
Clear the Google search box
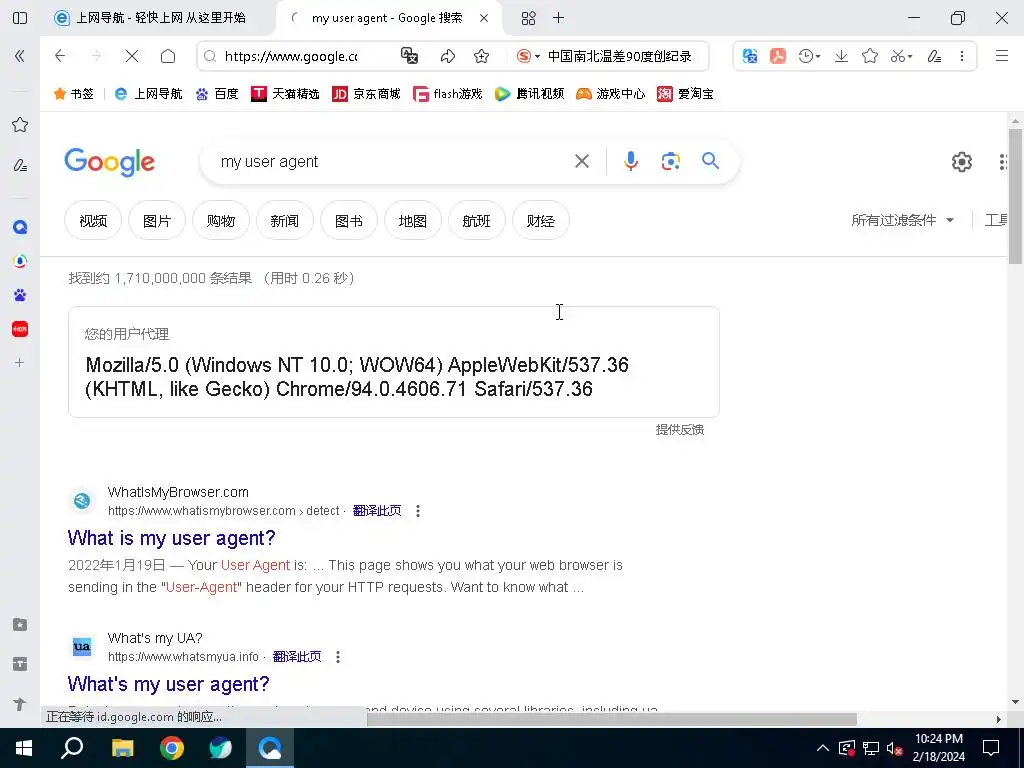(582, 161)
